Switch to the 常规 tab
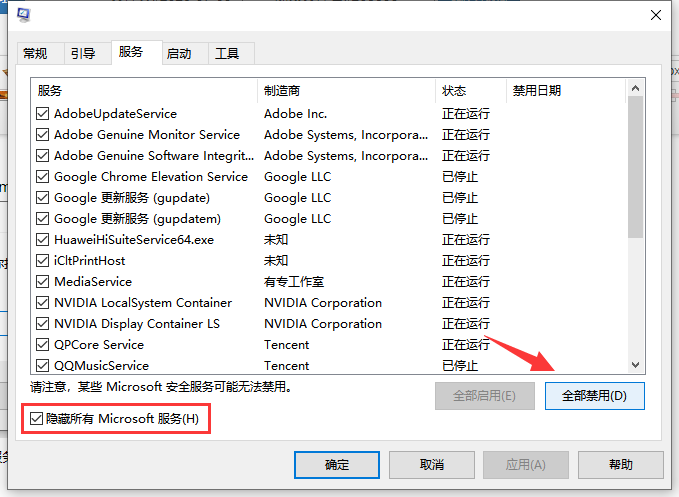Image resolution: width=679 pixels, height=497 pixels. pyautogui.click(x=35, y=53)
